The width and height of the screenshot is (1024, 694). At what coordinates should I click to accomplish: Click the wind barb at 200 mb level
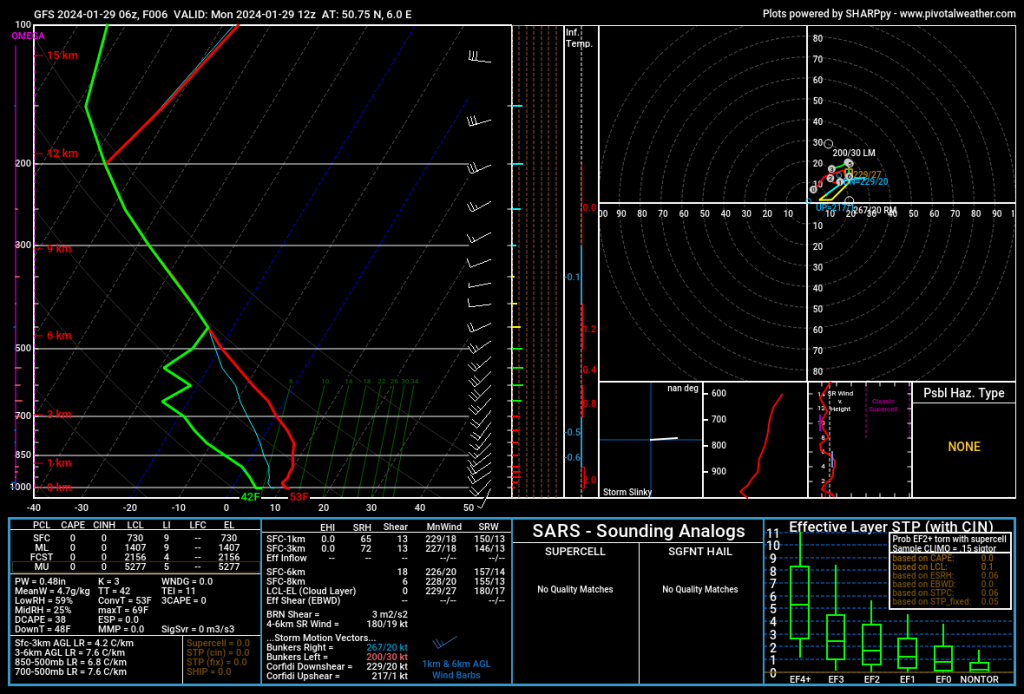click(479, 168)
